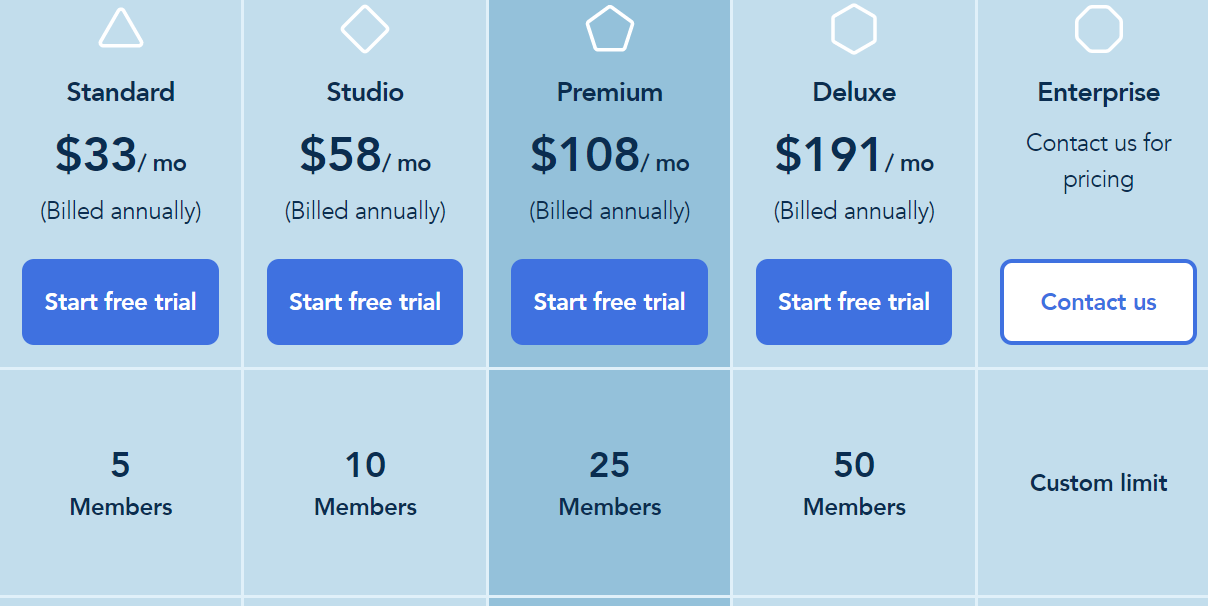The height and width of the screenshot is (606, 1208).
Task: Click the hexagon icon above Deluxe
Action: (x=854, y=28)
